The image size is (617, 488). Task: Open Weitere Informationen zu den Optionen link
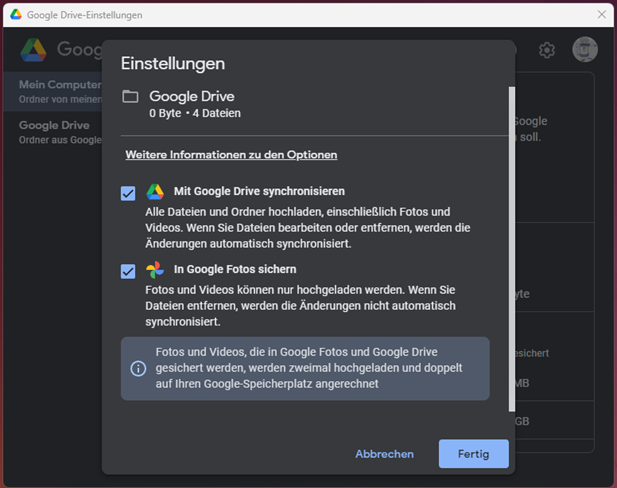(231, 155)
